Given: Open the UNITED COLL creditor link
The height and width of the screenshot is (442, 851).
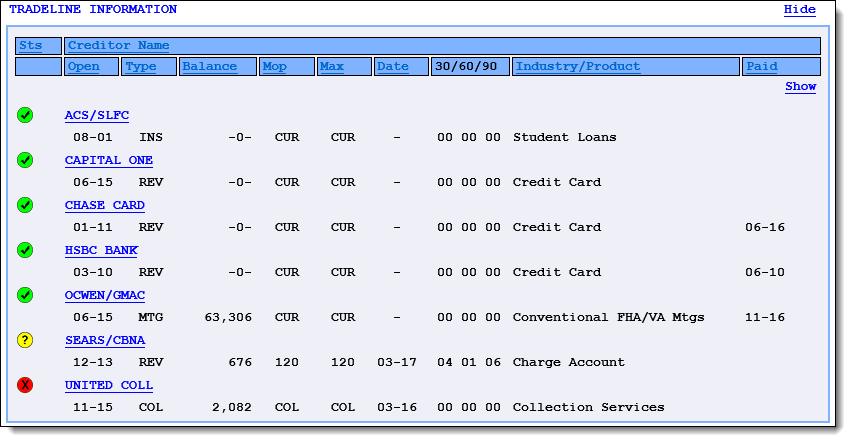Looking at the screenshot, I should [109, 386].
